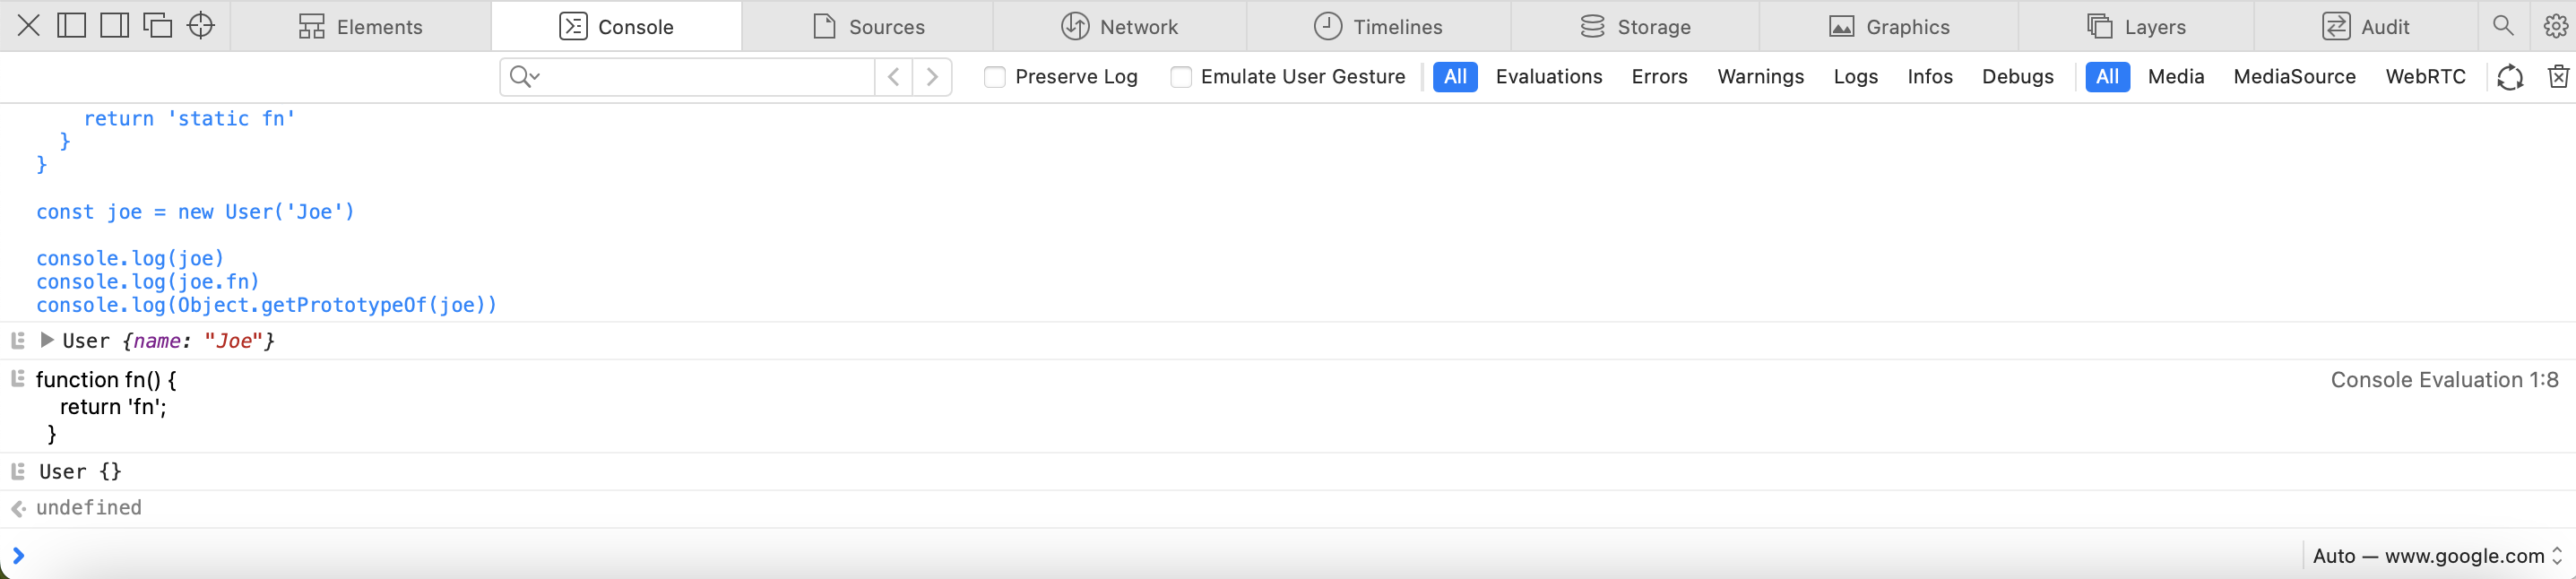Detach inspector into separate window
The image size is (2576, 579).
pos(158,26)
